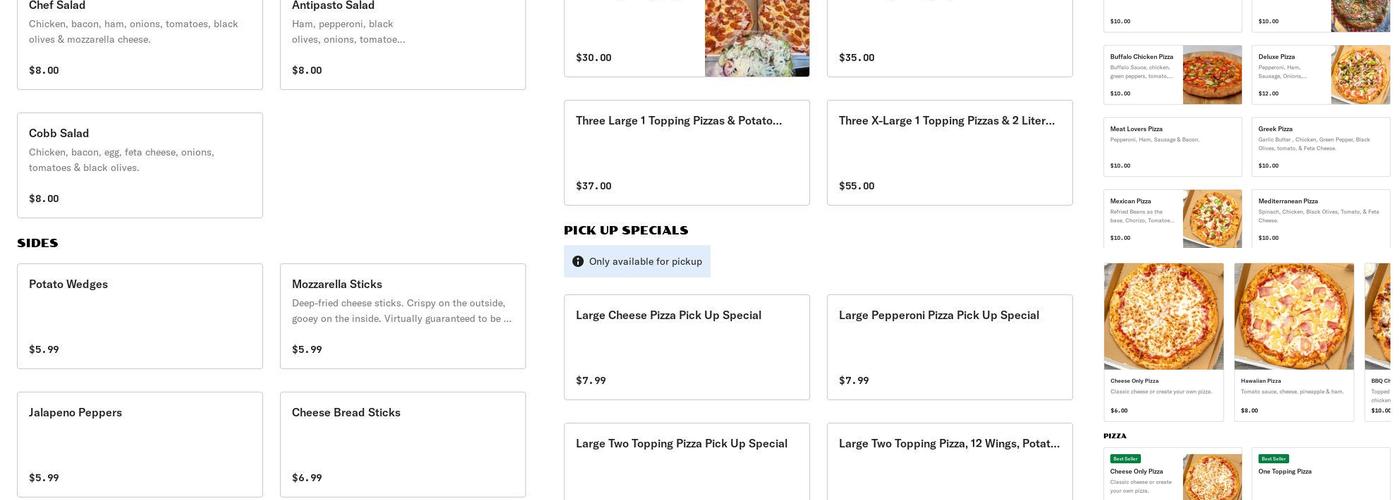Choose the Mozzarella Sticks side

(402, 316)
